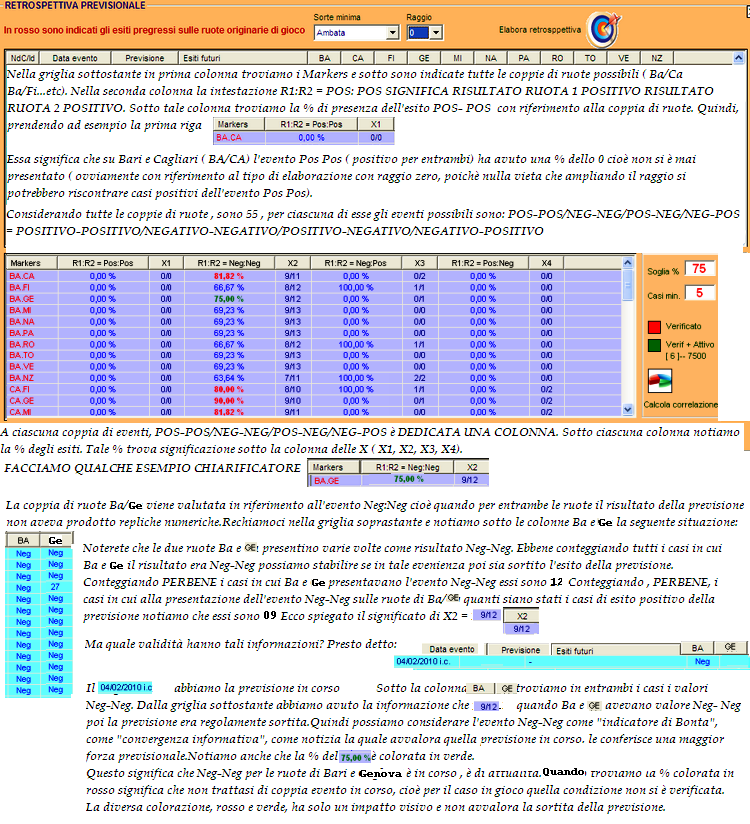Click the Calcola correlazione chart icon
The image size is (750, 824).
click(660, 380)
